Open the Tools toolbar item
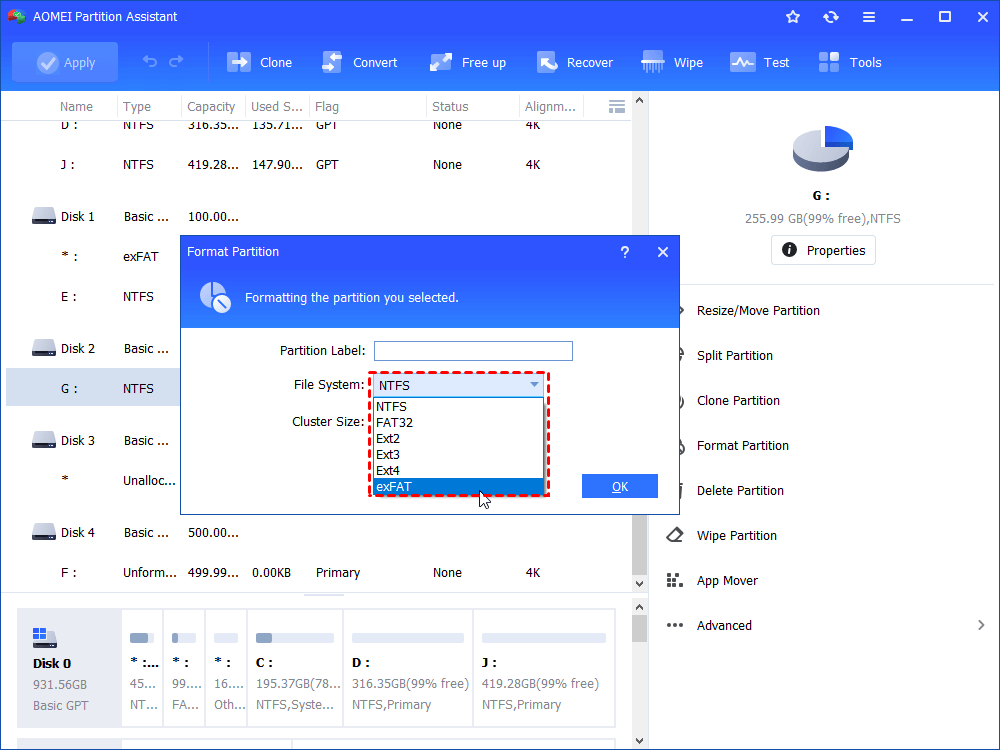This screenshot has width=1000, height=750. [x=849, y=61]
